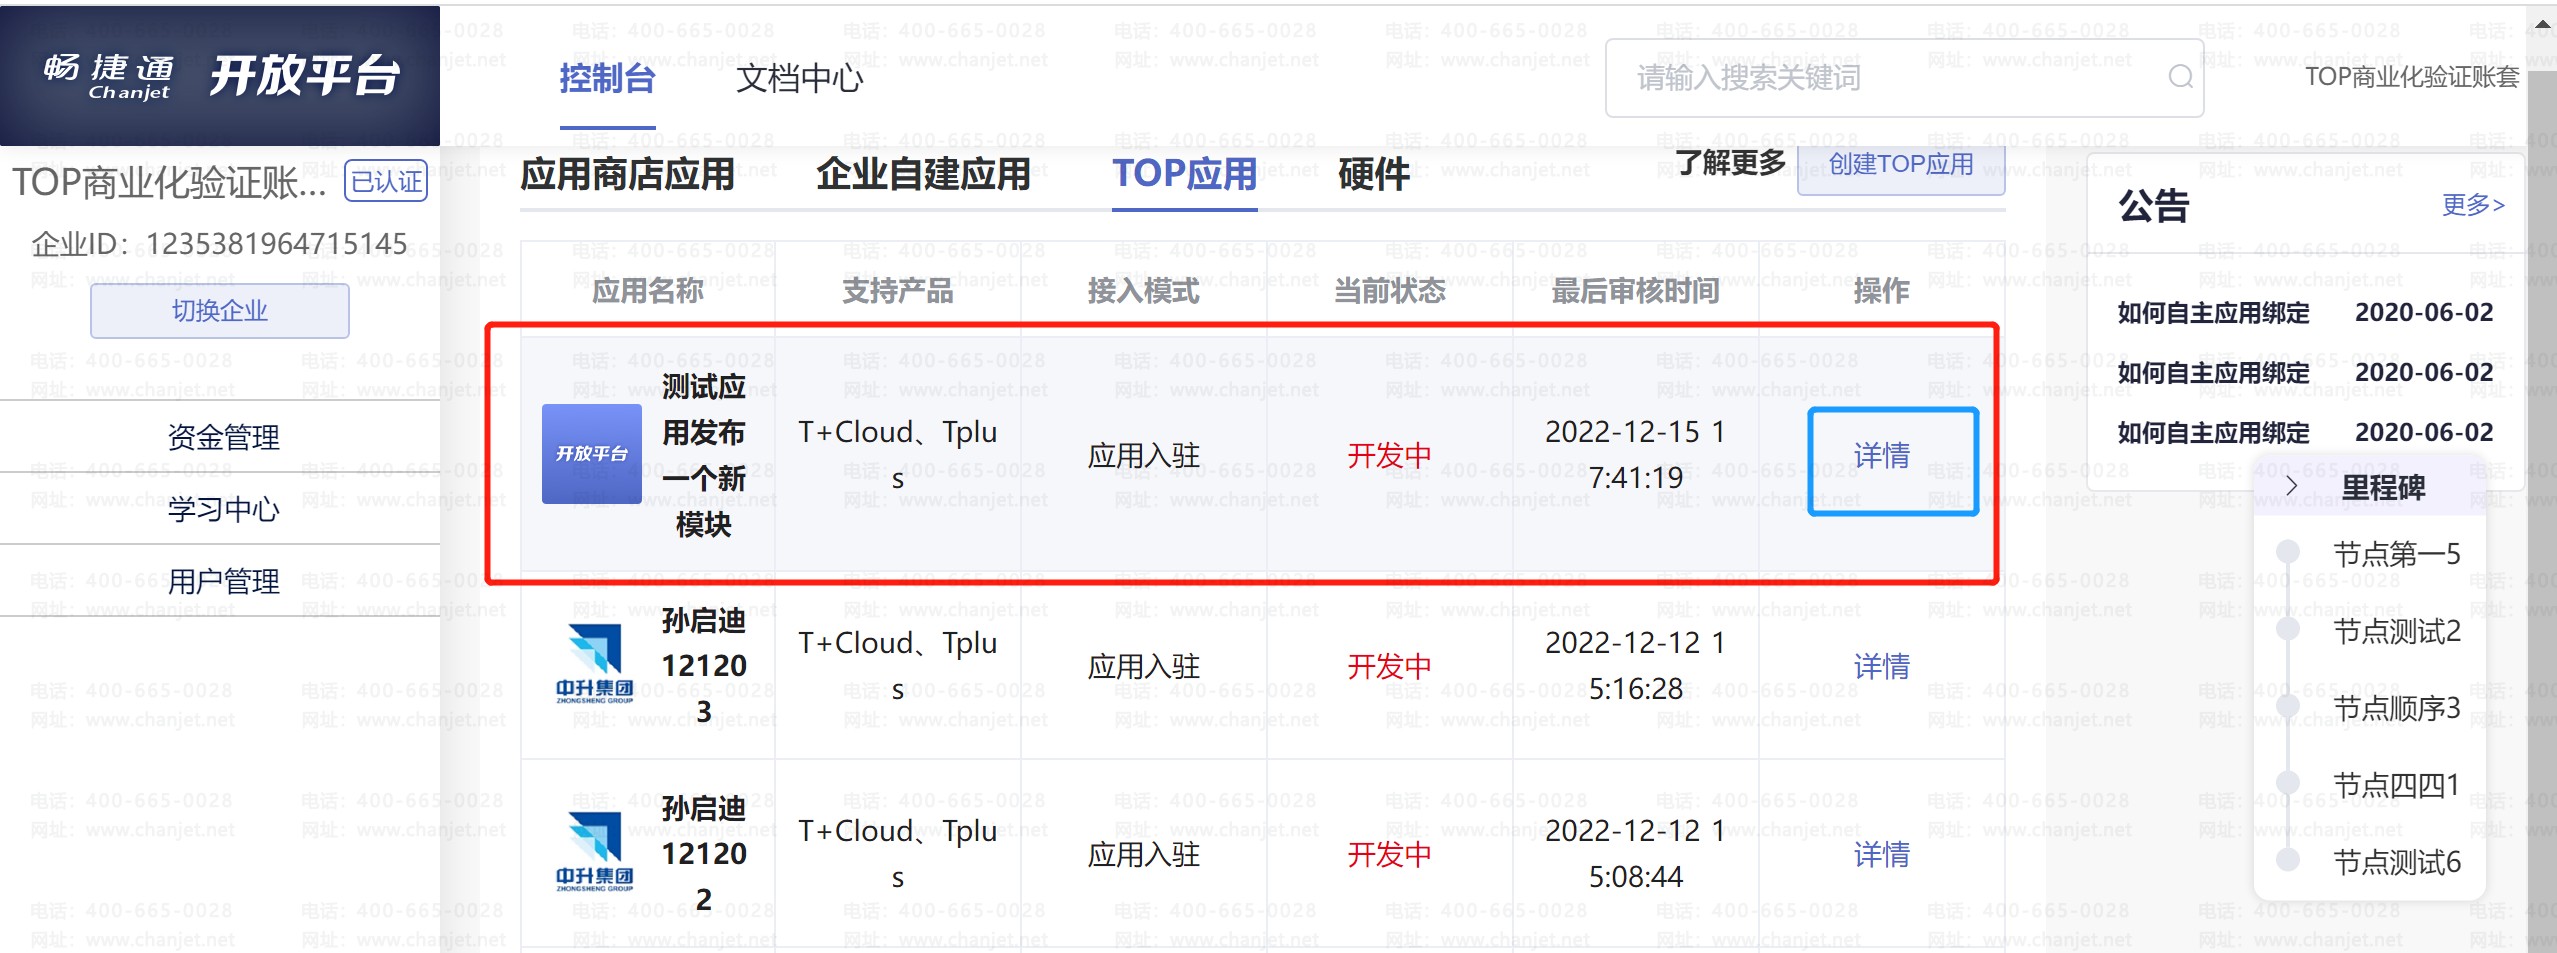Image resolution: width=2557 pixels, height=953 pixels.
Task: Click T+Cloud、Tplus in the 测试应用发布一个新模块 row
Action: pyautogui.click(x=898, y=455)
